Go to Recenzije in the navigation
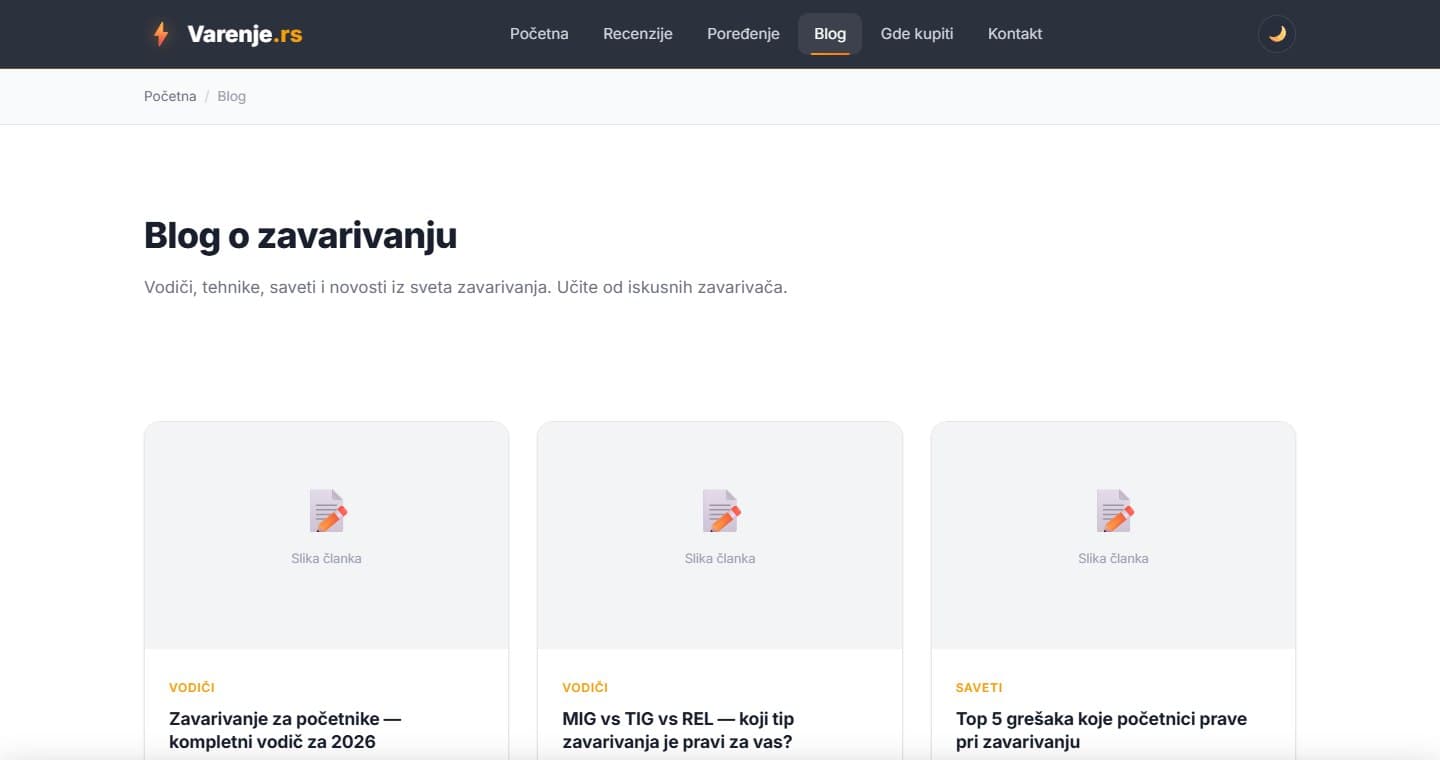Screen dimensions: 1440x760 [x=638, y=34]
